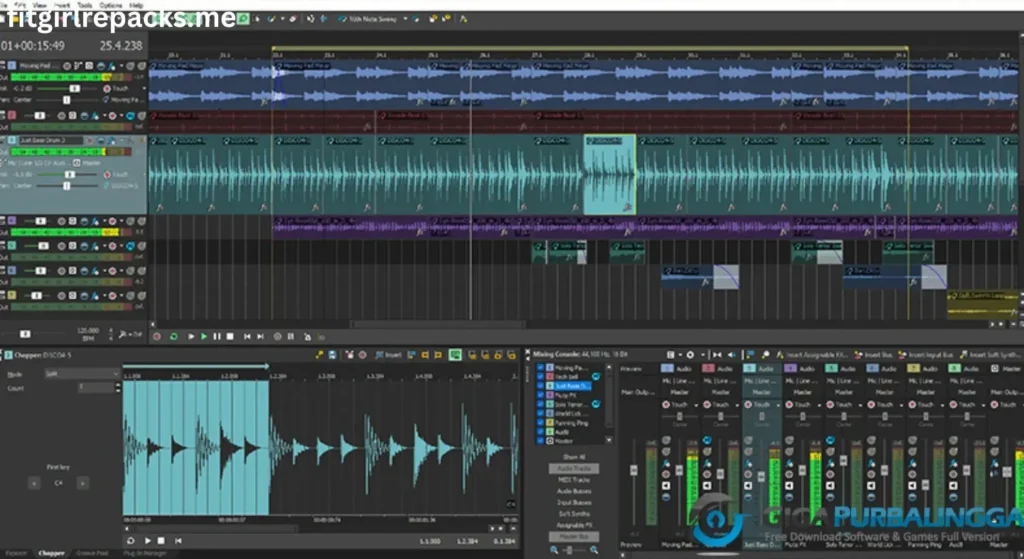Toggle the Audio Tracks filter button
The height and width of the screenshot is (559, 1024).
point(574,468)
